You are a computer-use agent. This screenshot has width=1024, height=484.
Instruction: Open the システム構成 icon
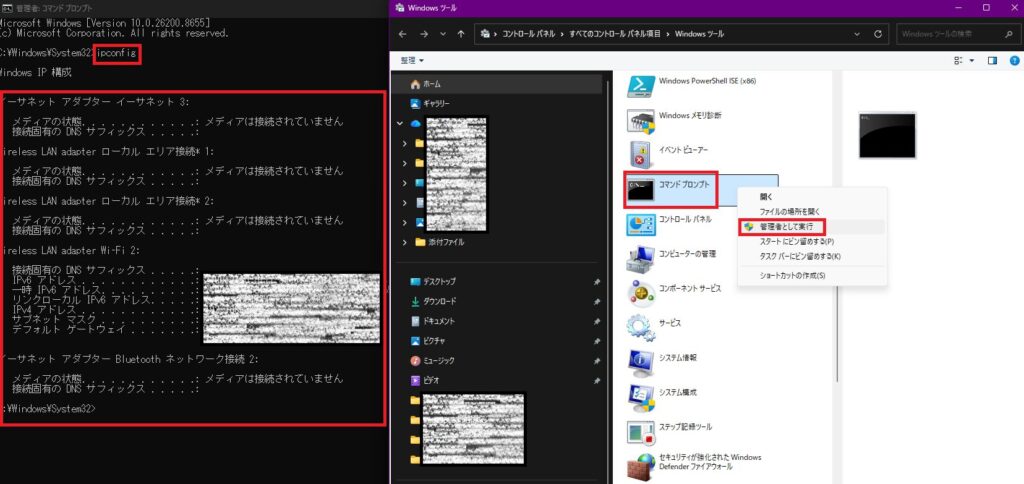[641, 397]
